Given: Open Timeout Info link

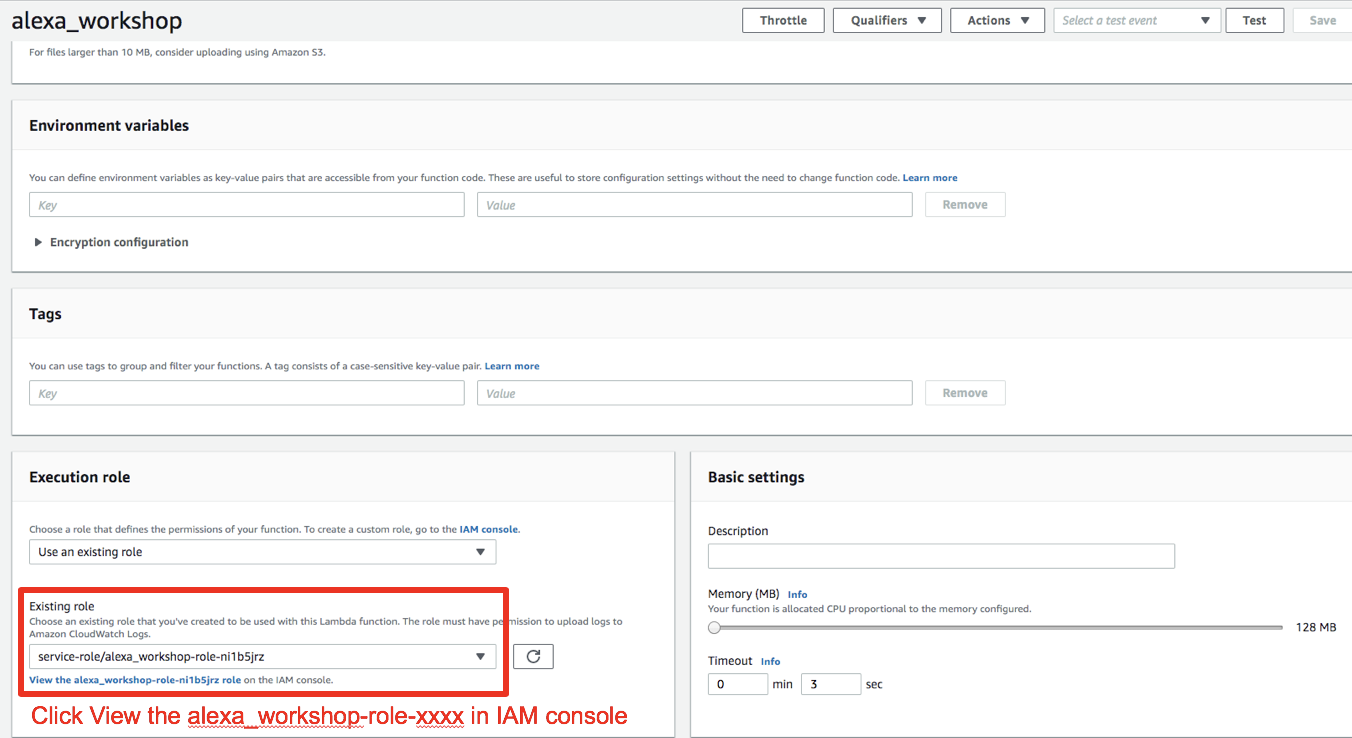Looking at the screenshot, I should tap(770, 661).
